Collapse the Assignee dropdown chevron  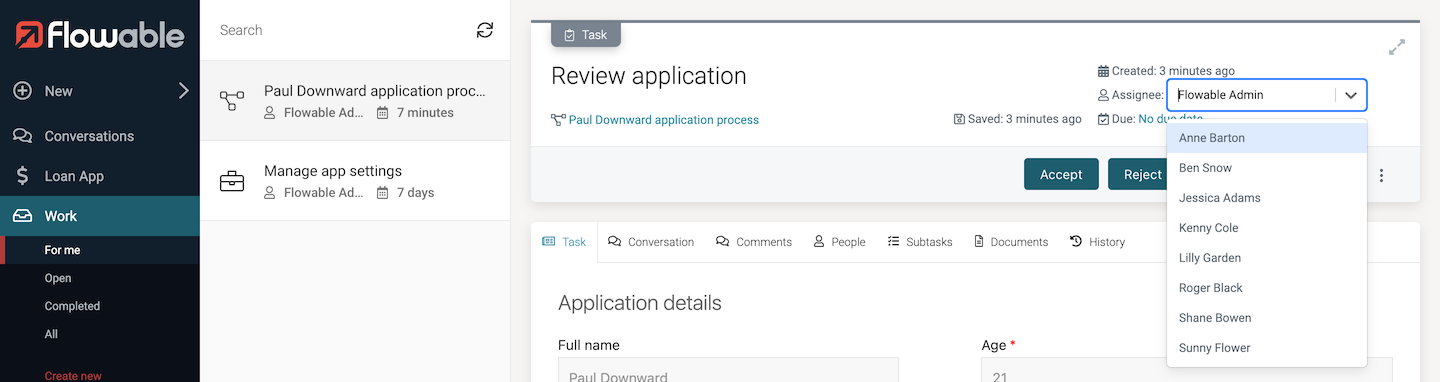[1351, 95]
